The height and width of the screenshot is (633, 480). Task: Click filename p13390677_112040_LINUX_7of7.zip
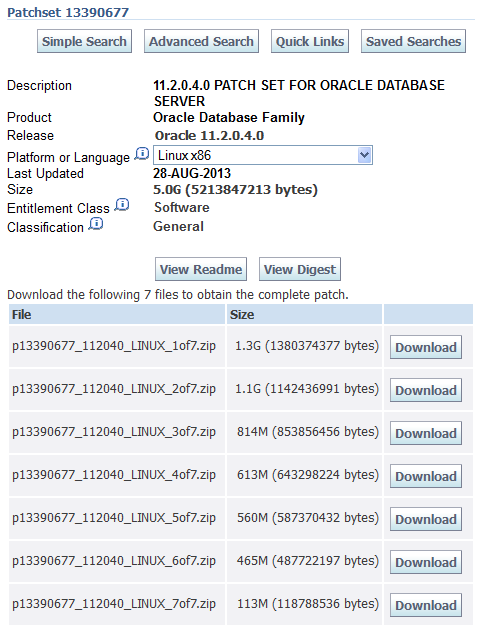[x=114, y=604]
